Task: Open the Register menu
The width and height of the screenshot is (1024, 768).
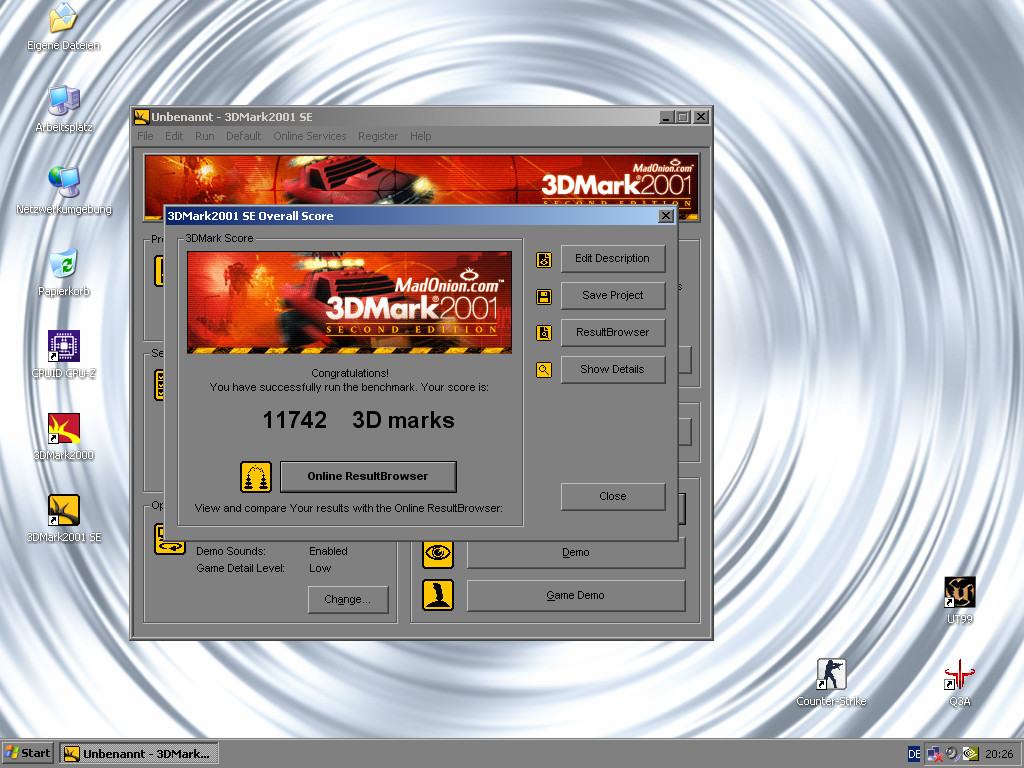Action: pyautogui.click(x=377, y=136)
